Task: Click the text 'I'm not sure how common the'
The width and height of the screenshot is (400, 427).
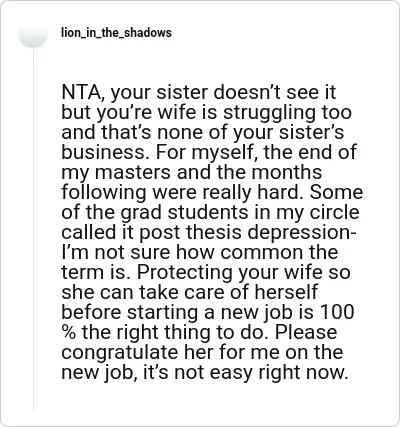Action: tap(200, 252)
